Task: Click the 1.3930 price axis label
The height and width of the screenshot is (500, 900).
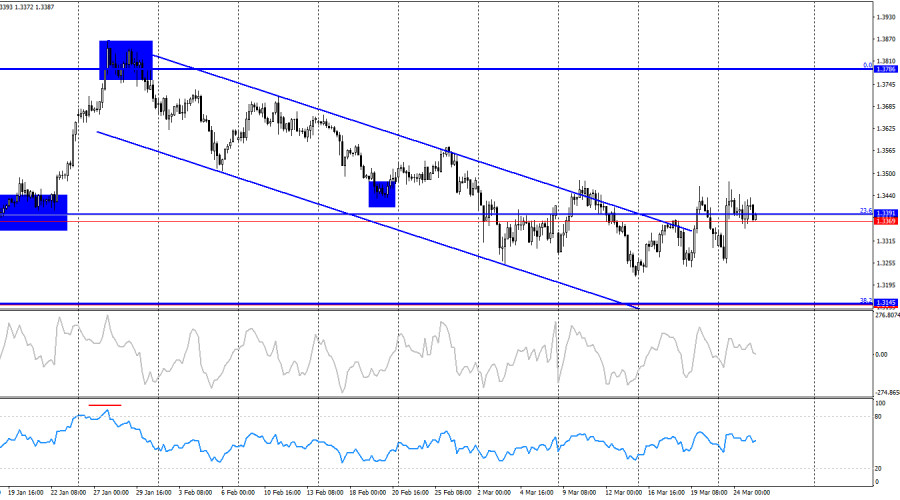Action: click(886, 17)
